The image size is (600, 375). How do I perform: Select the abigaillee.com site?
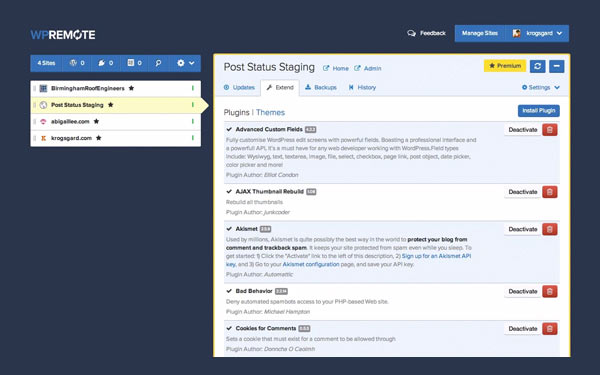click(x=116, y=122)
